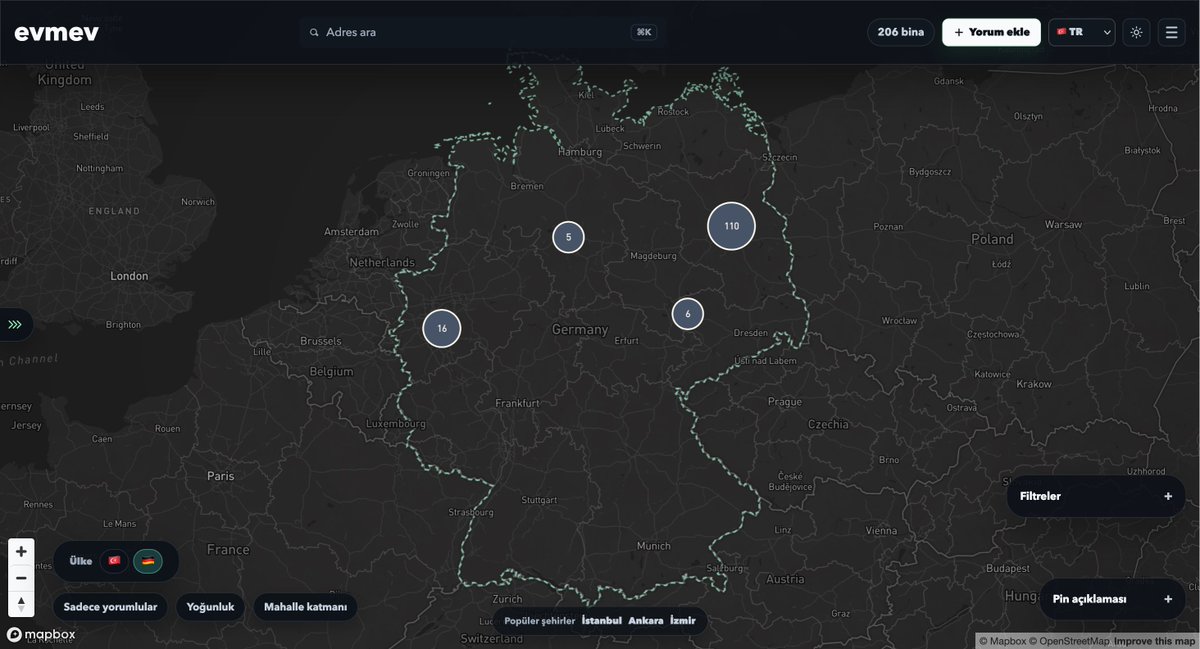This screenshot has height=649, width=1200.
Task: Open the 6 cluster marker
Action: (x=687, y=314)
